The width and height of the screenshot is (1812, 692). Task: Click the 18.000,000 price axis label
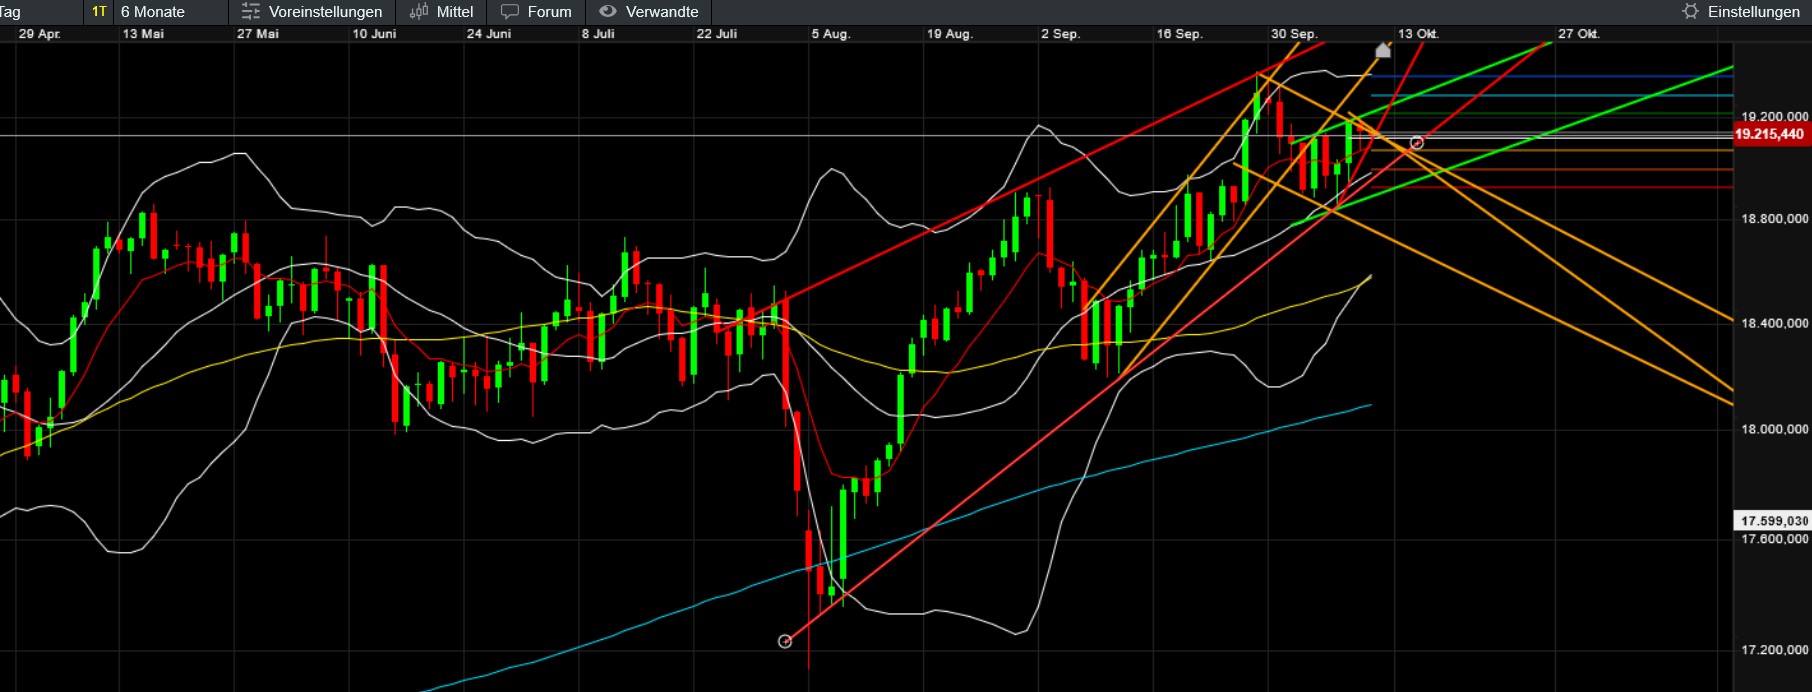point(1775,430)
